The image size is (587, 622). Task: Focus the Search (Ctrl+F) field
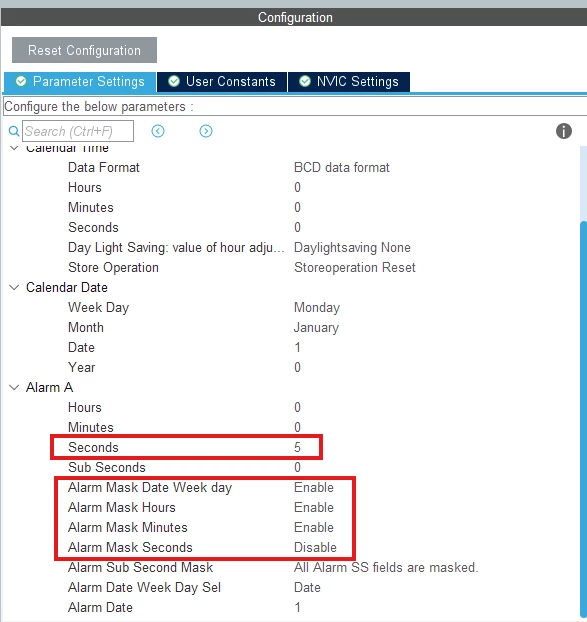point(78,131)
